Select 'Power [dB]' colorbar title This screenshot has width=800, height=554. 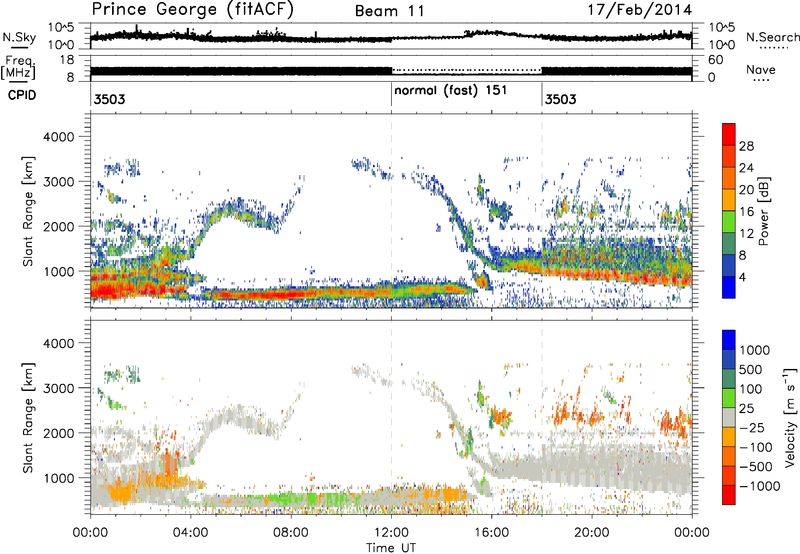click(x=763, y=211)
